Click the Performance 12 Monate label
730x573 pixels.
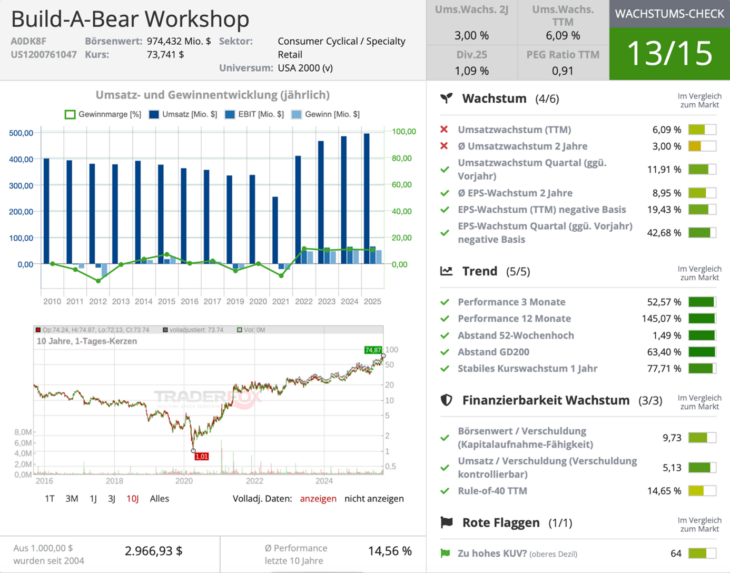[x=514, y=318]
